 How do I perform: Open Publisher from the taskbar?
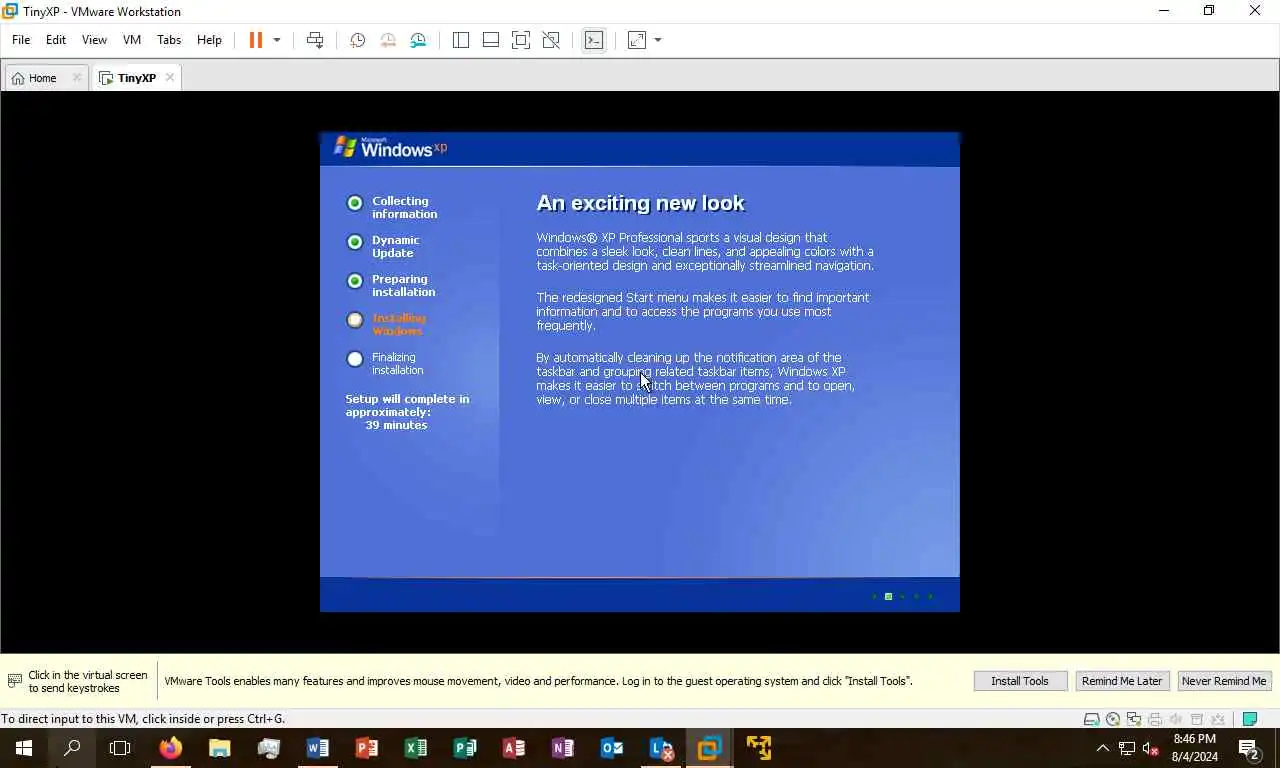point(465,748)
